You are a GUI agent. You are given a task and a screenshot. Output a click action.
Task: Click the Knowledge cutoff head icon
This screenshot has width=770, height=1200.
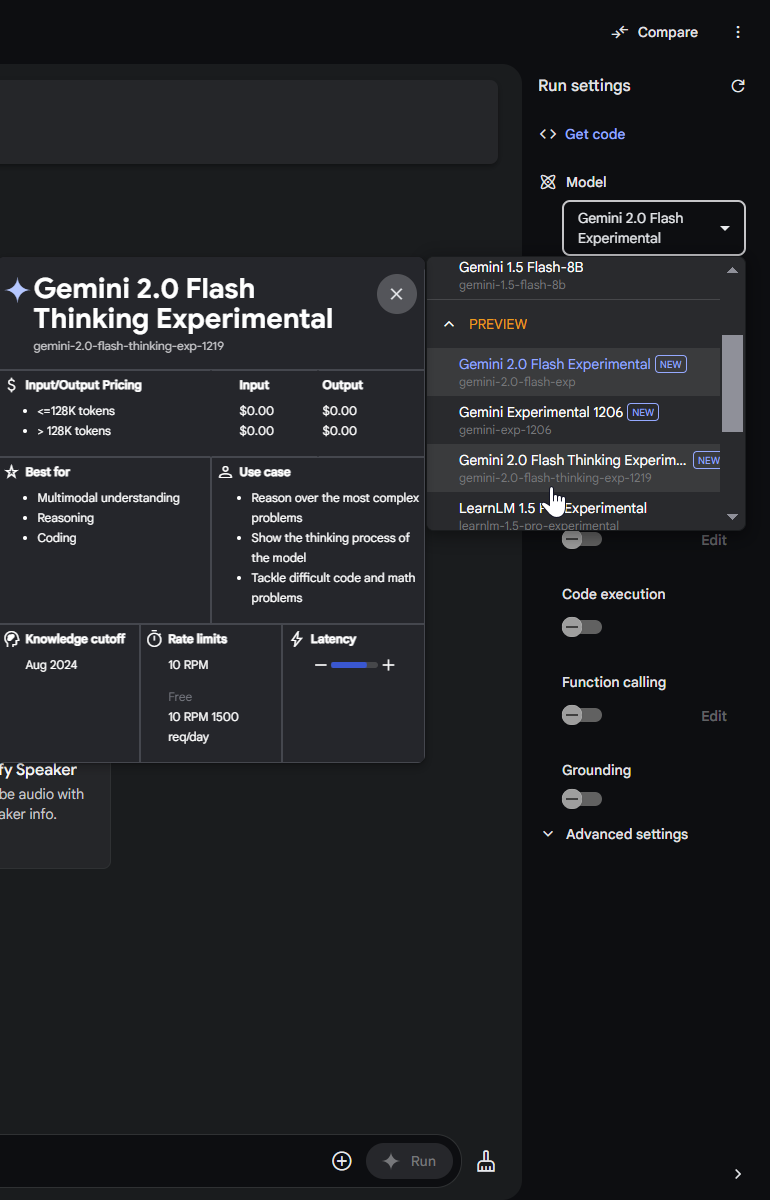point(12,639)
